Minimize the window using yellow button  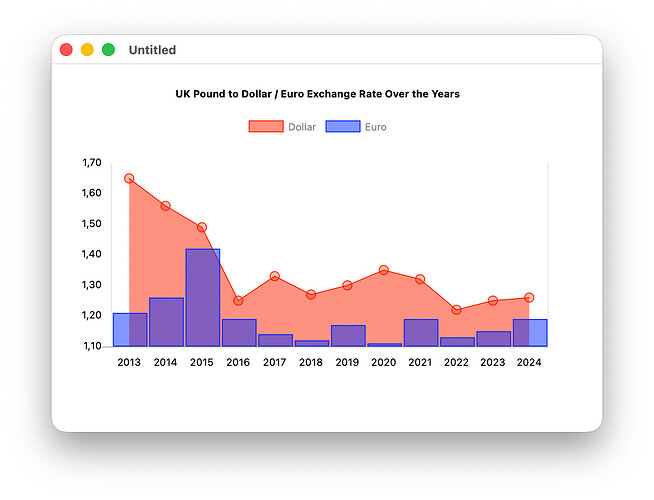pyautogui.click(x=87, y=50)
